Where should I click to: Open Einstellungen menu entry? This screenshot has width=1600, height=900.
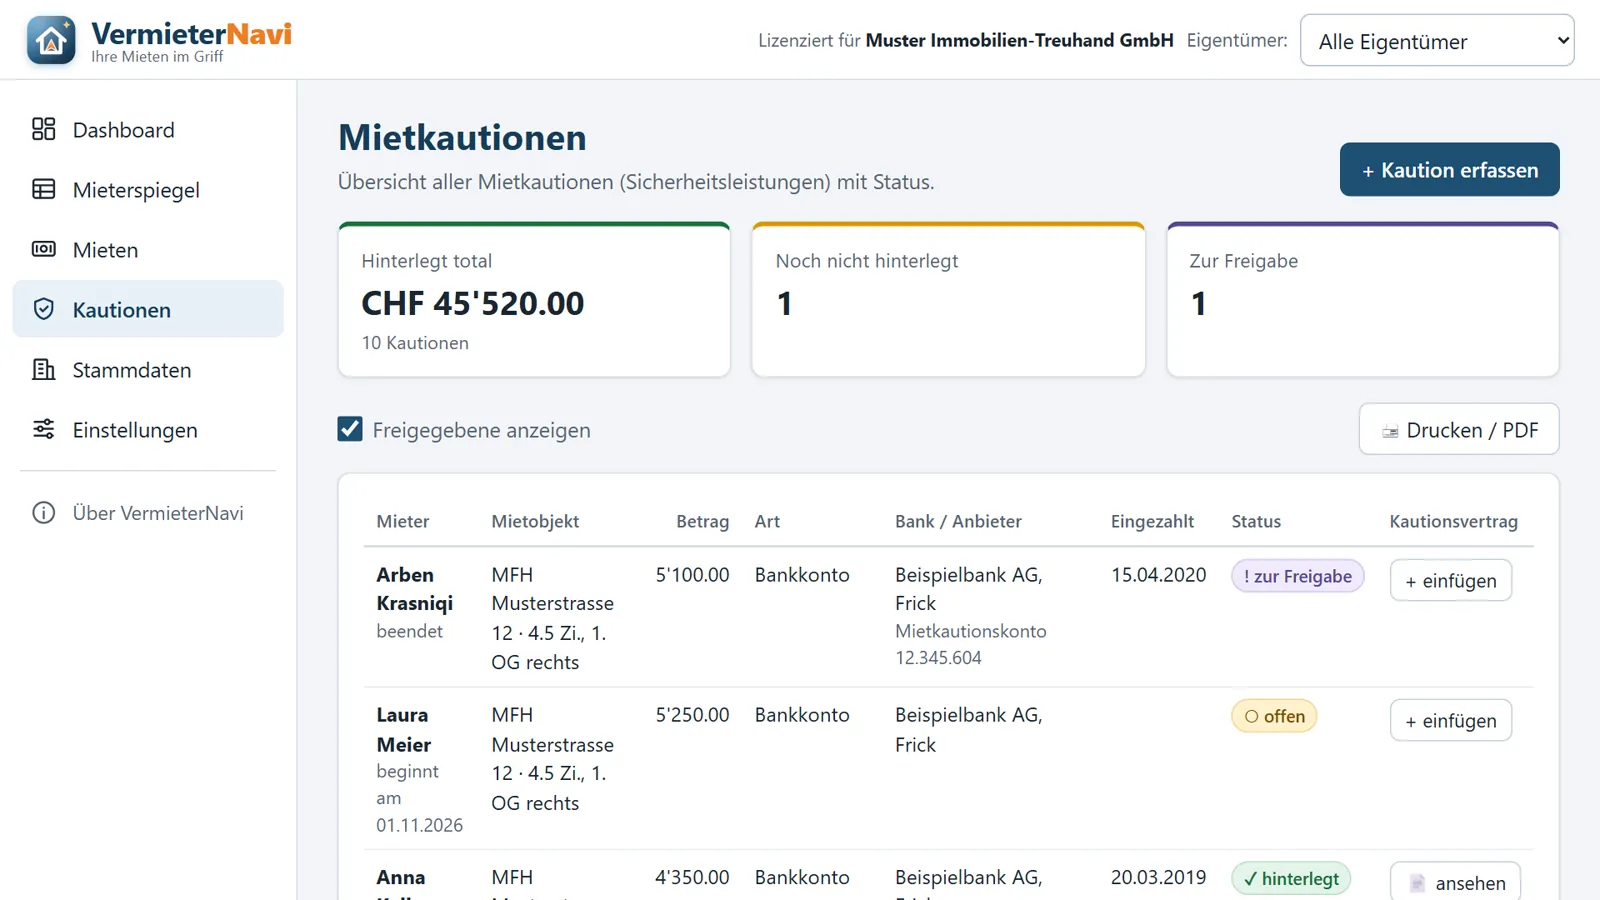tap(148, 429)
